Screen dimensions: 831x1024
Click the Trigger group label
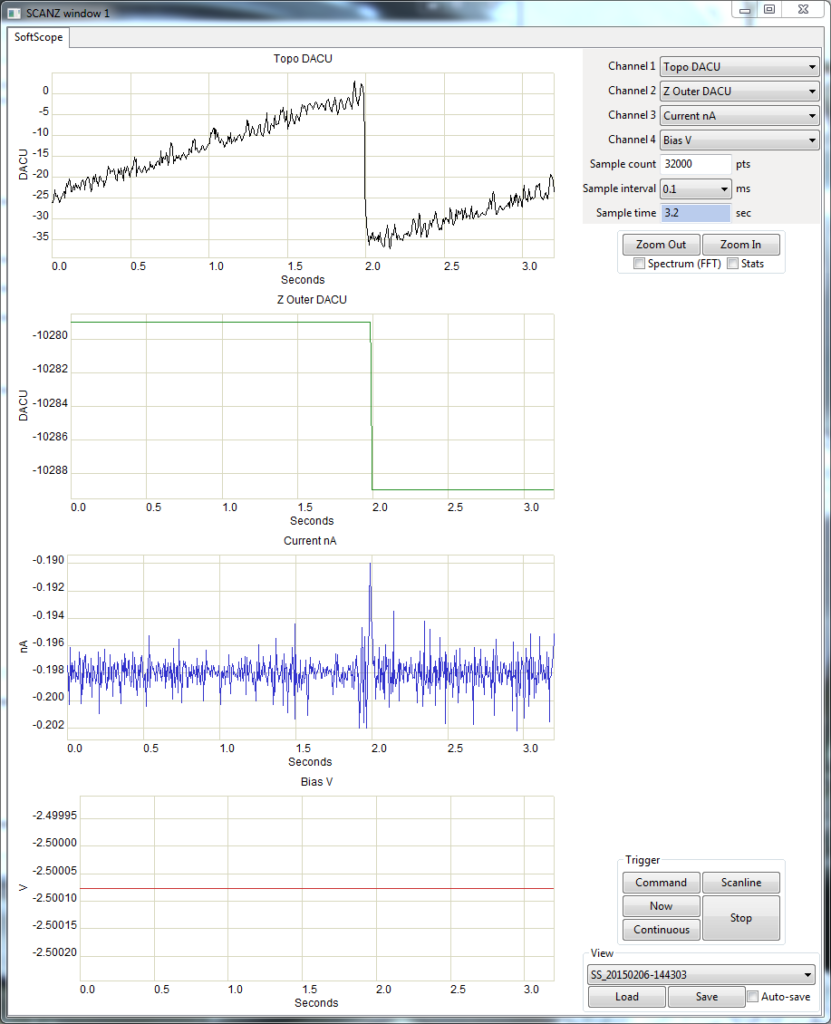tap(642, 860)
